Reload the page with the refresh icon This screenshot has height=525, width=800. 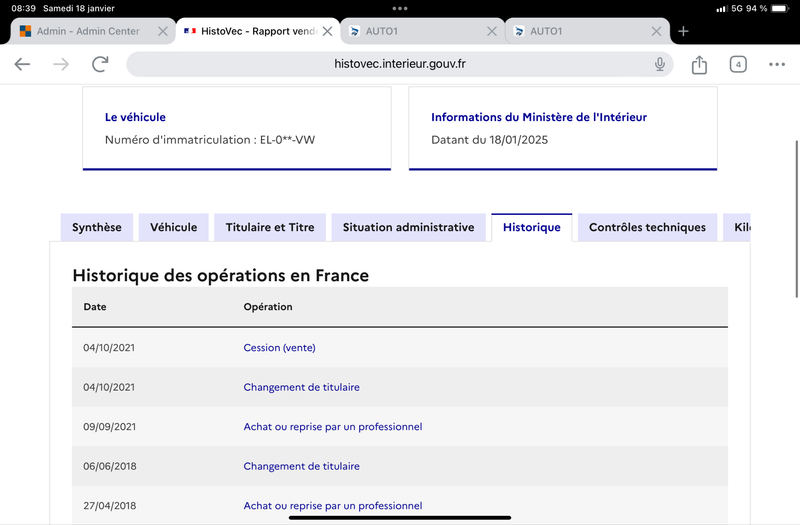point(100,64)
